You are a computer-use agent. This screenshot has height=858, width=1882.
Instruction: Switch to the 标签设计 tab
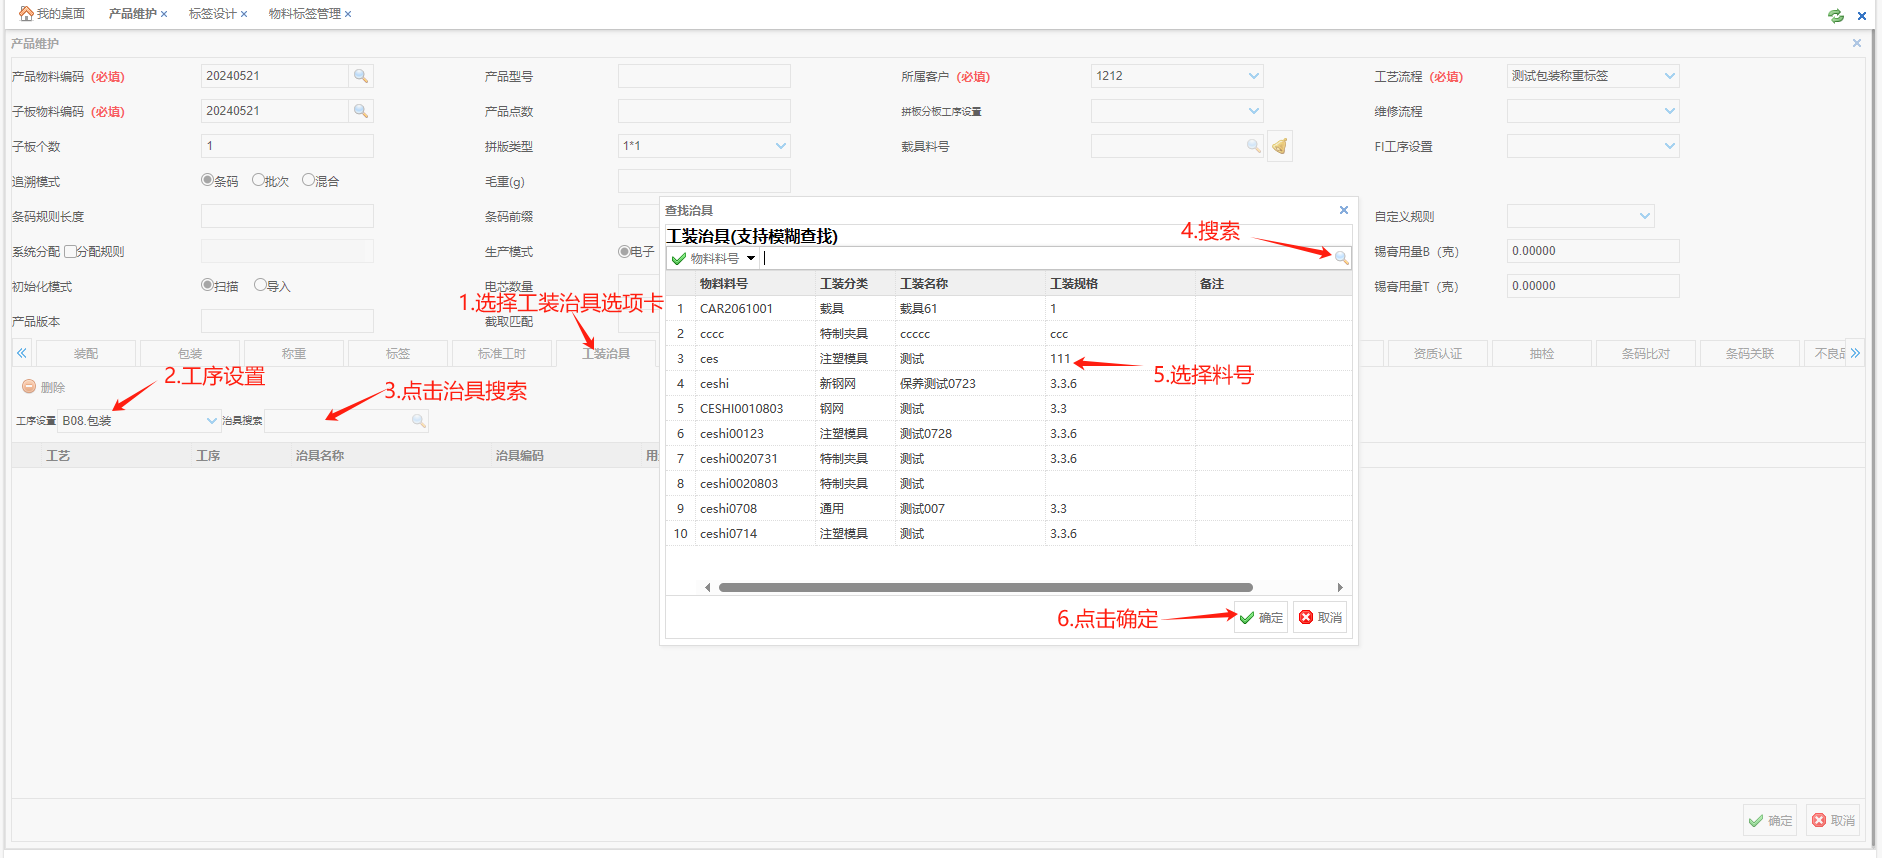(212, 14)
